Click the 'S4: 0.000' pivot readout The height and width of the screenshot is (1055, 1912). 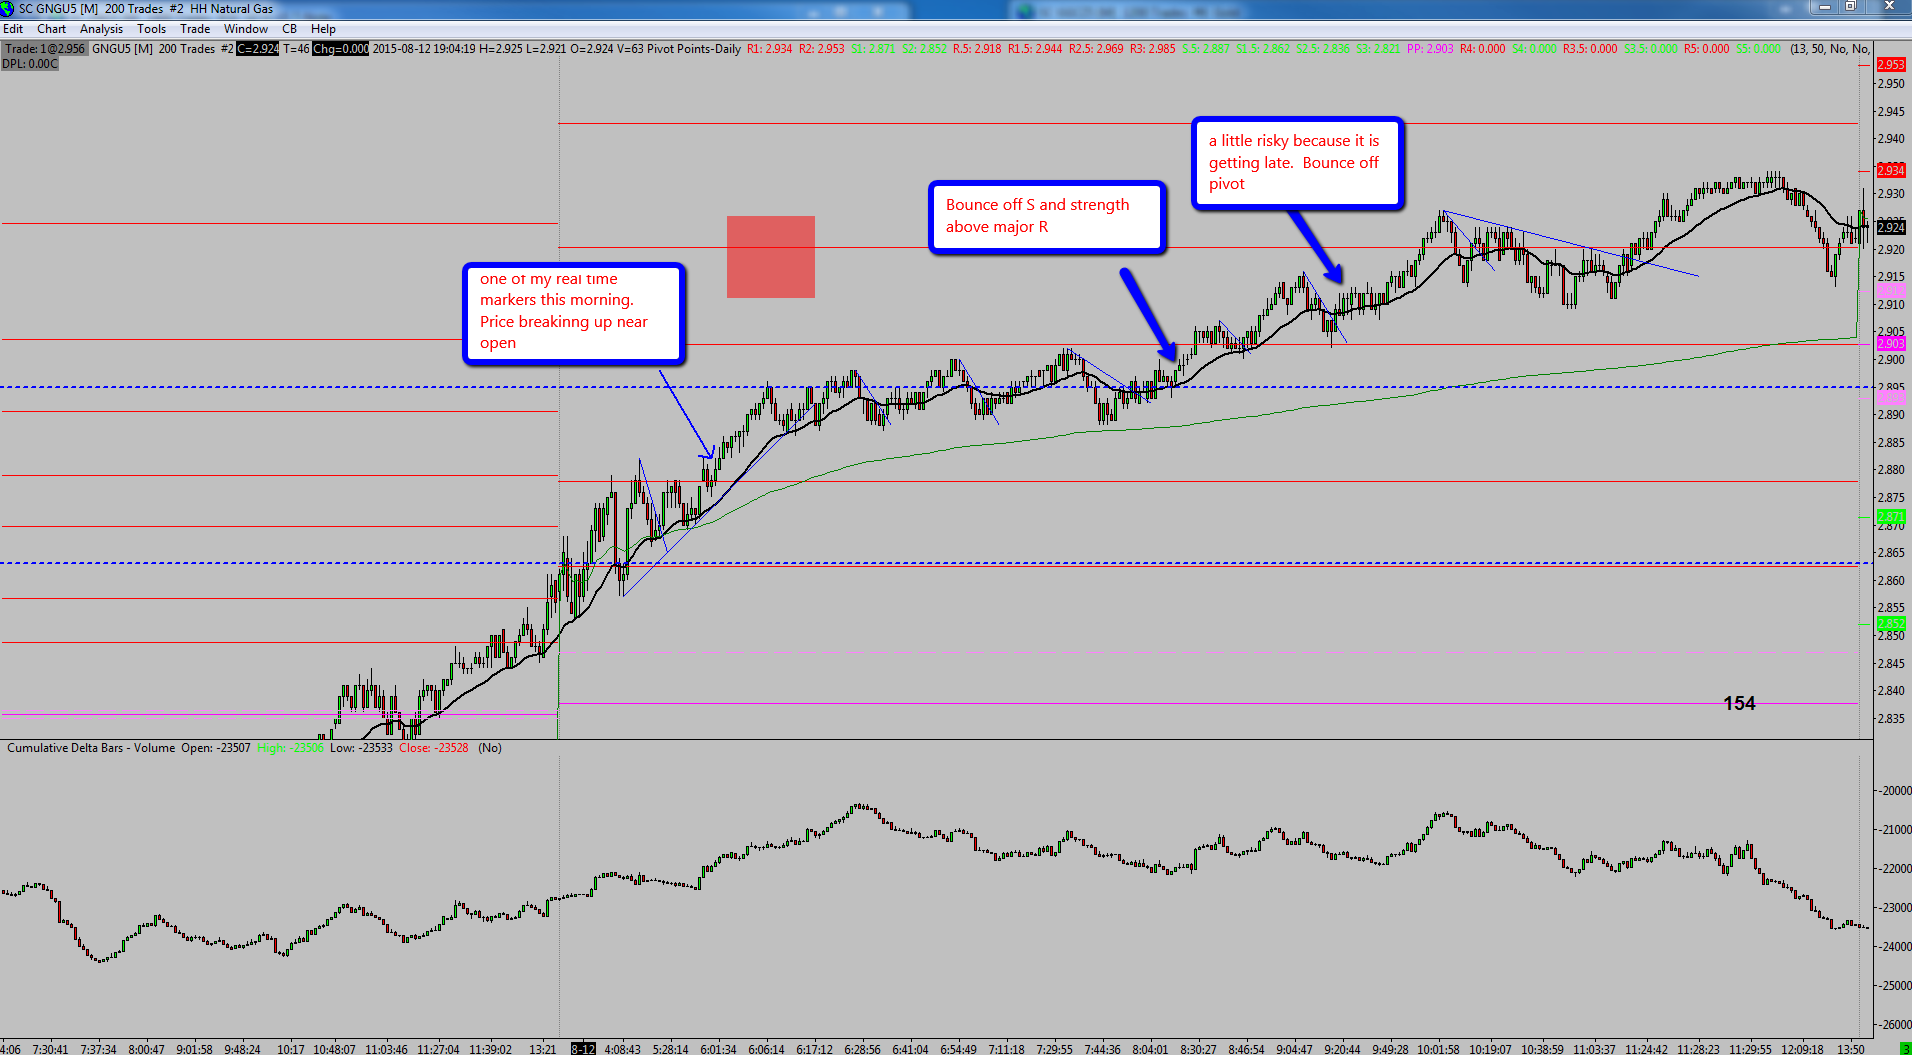pyautogui.click(x=1534, y=49)
